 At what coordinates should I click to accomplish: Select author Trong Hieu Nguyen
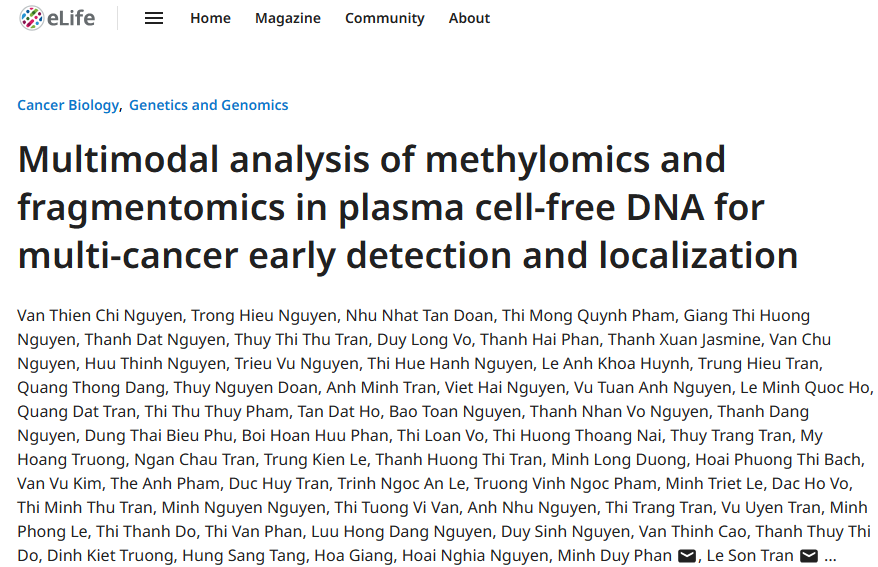260,316
